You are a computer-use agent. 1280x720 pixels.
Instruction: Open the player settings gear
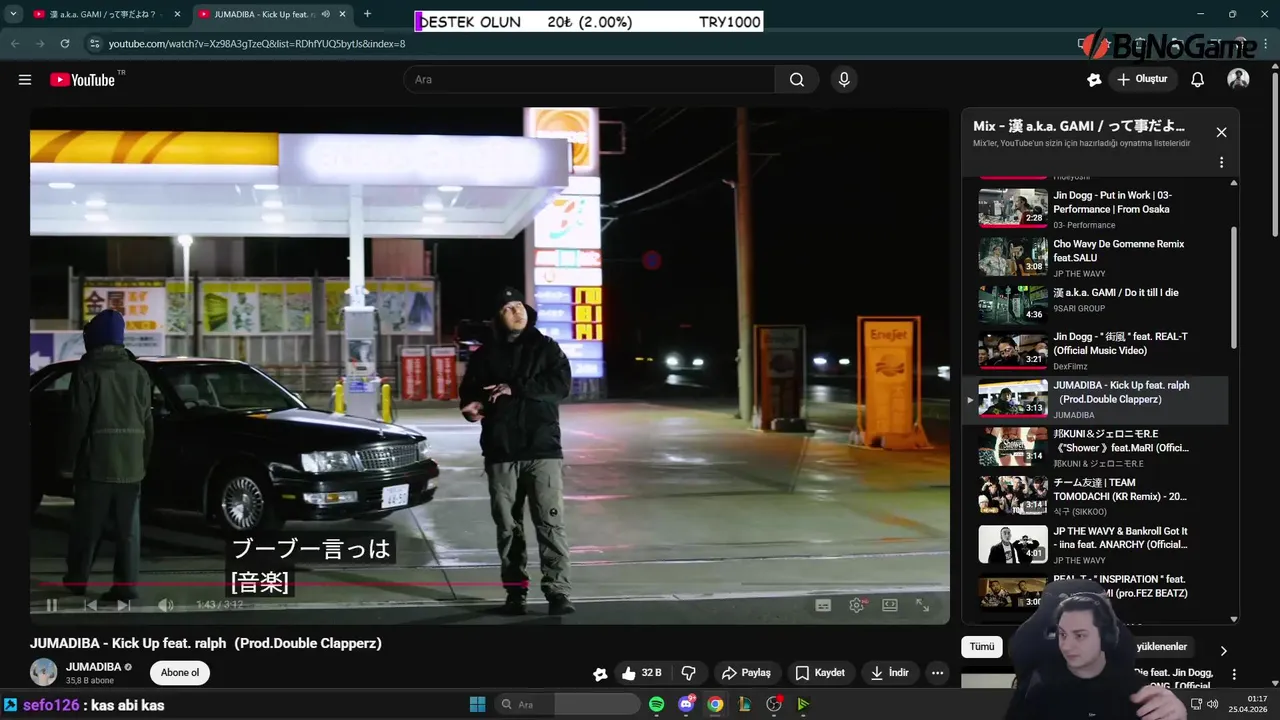click(856, 605)
